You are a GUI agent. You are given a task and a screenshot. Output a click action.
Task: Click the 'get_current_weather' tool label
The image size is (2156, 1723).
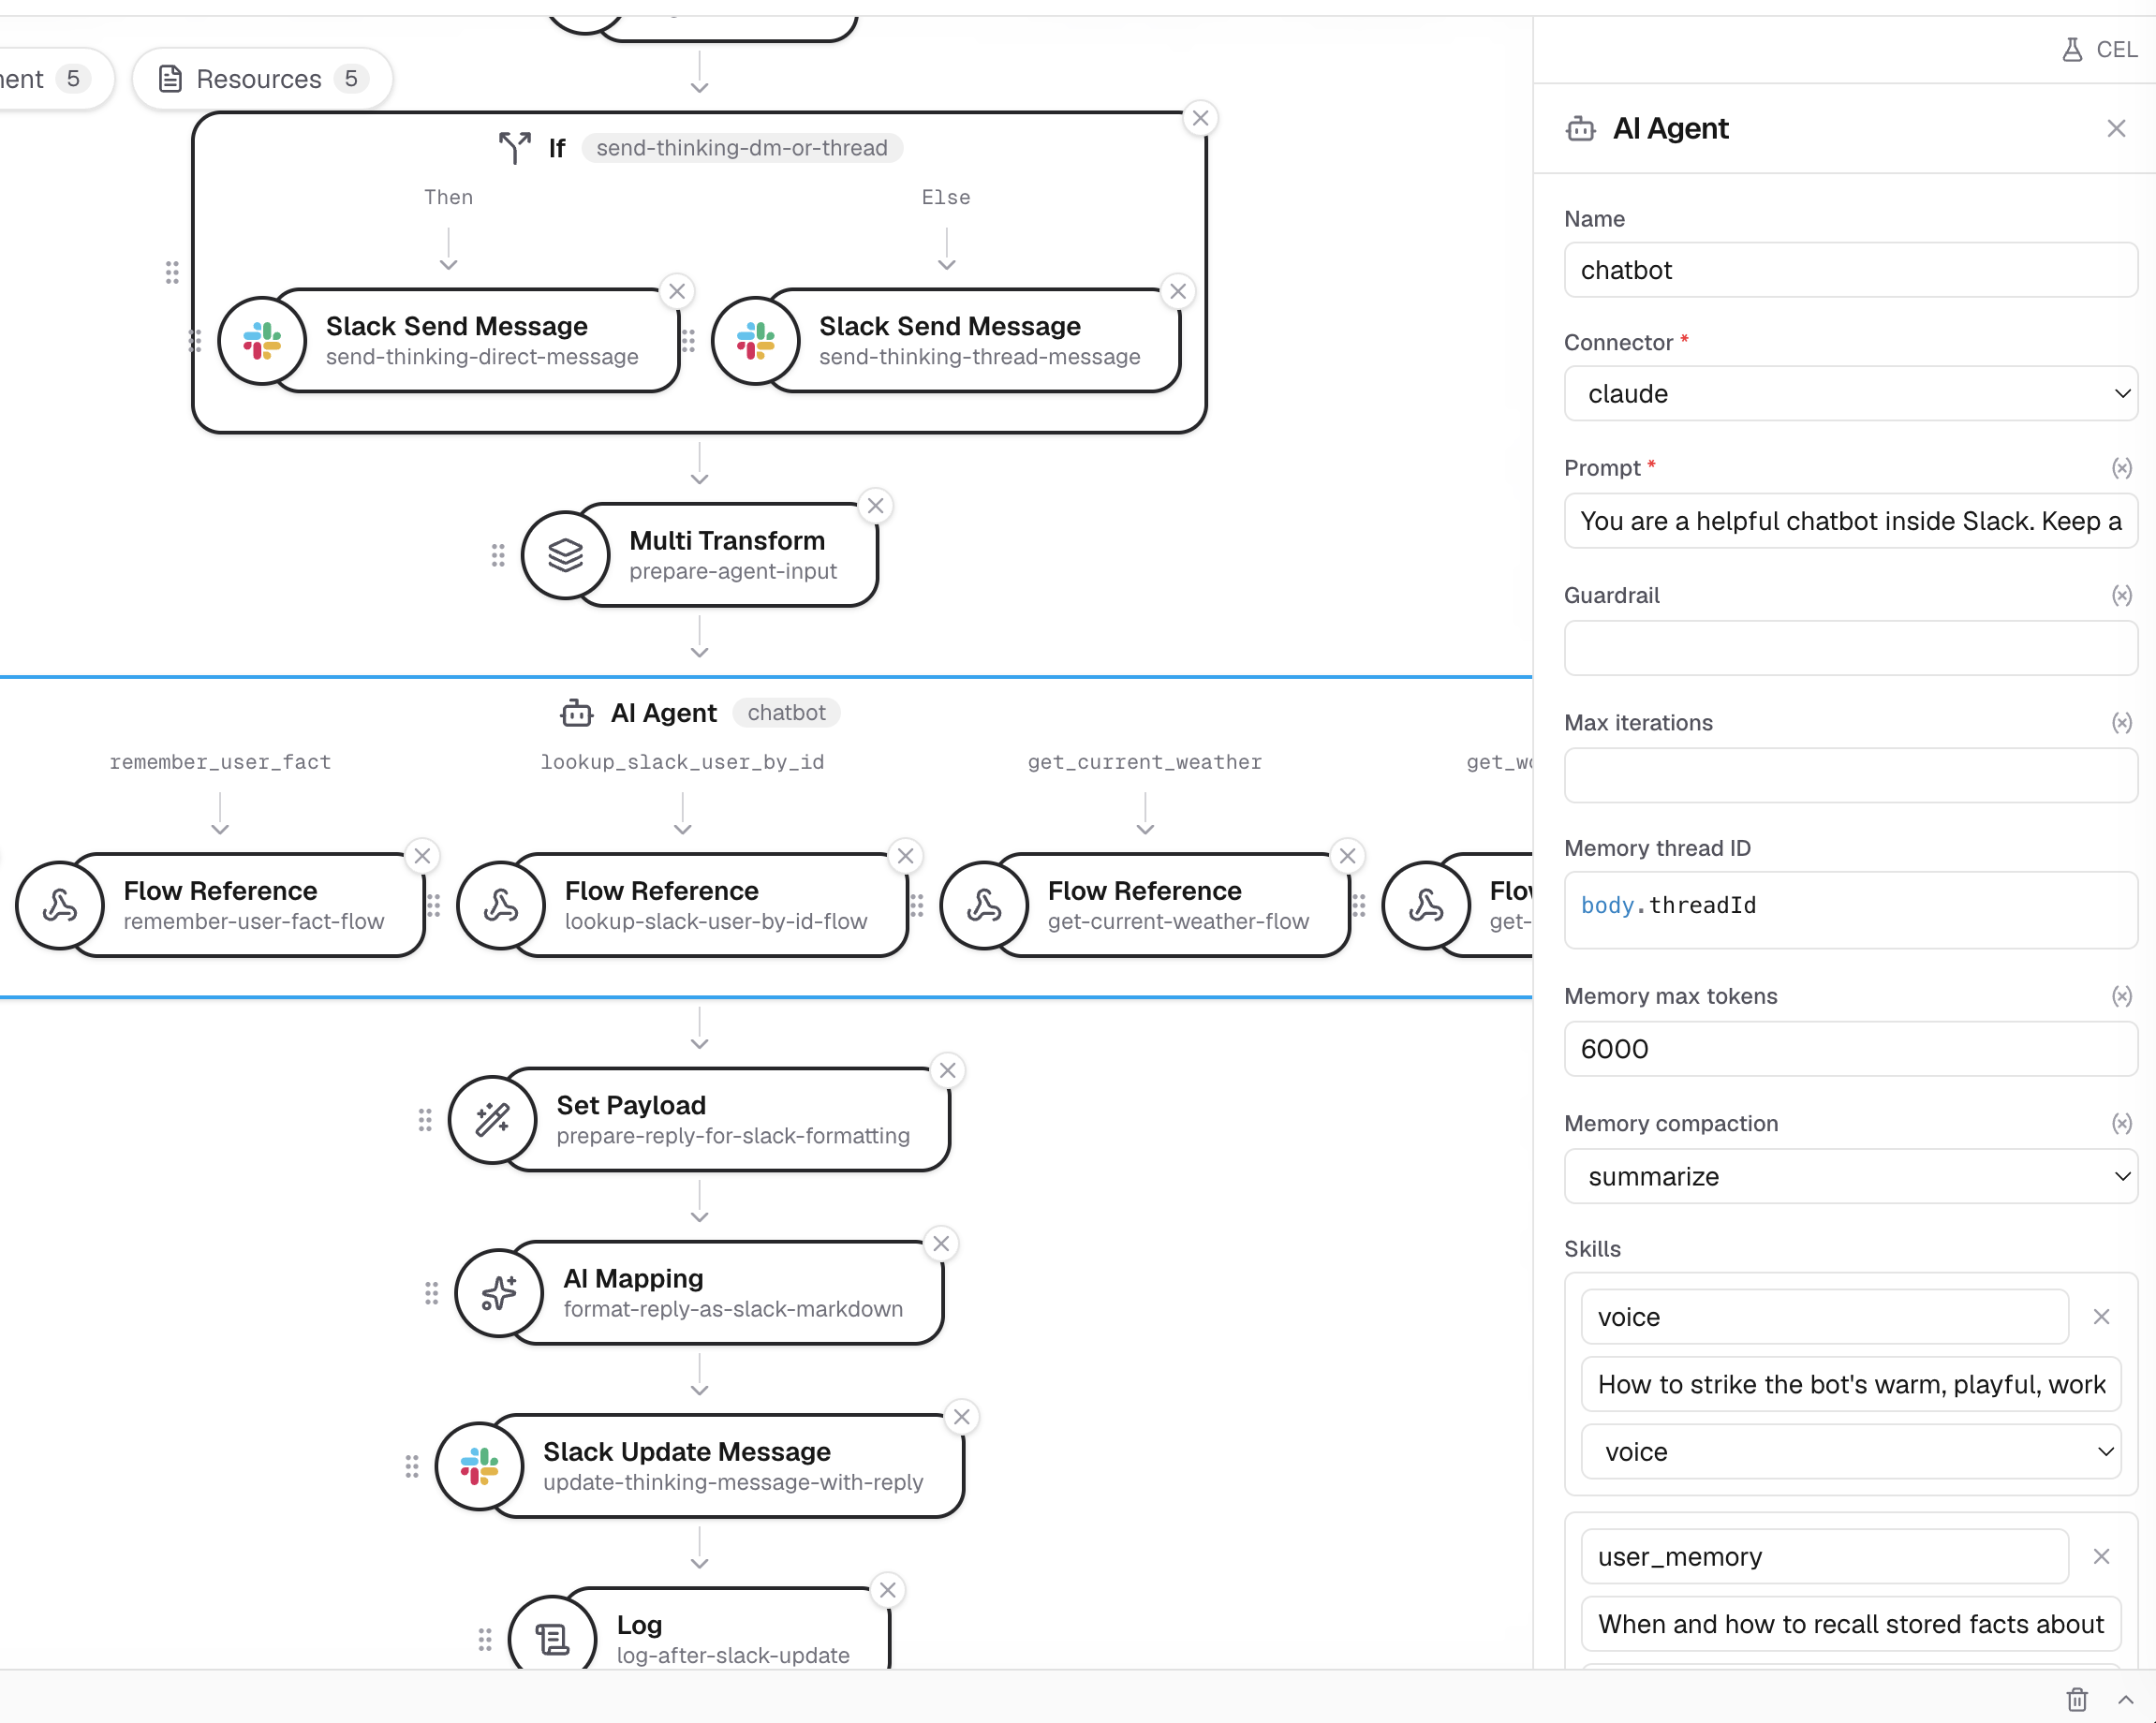tap(1144, 762)
